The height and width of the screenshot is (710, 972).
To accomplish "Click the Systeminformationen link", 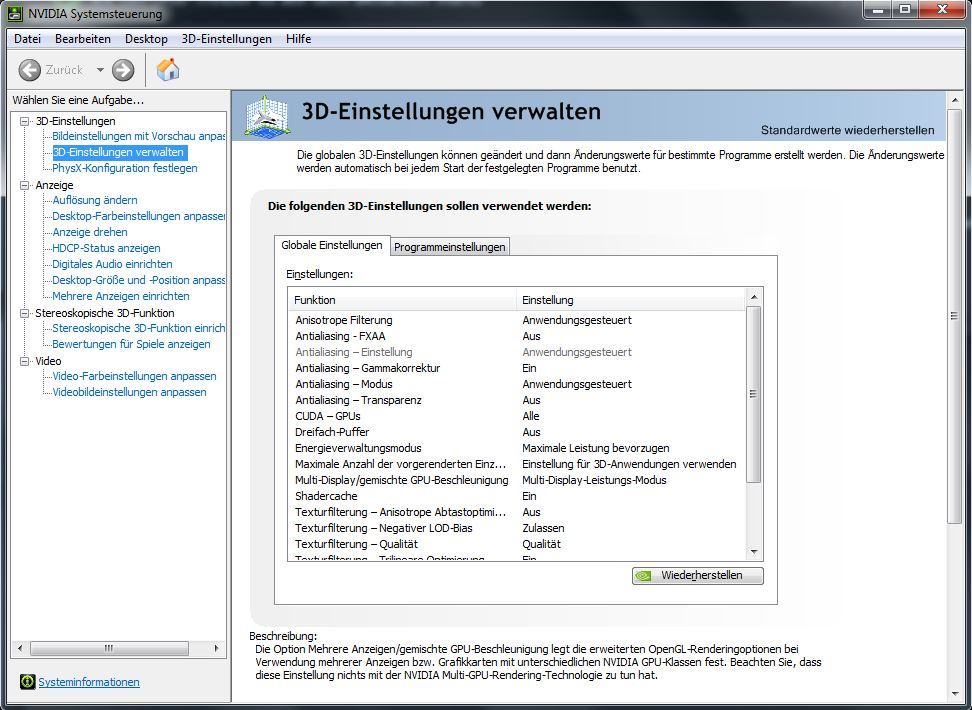I will tap(89, 682).
